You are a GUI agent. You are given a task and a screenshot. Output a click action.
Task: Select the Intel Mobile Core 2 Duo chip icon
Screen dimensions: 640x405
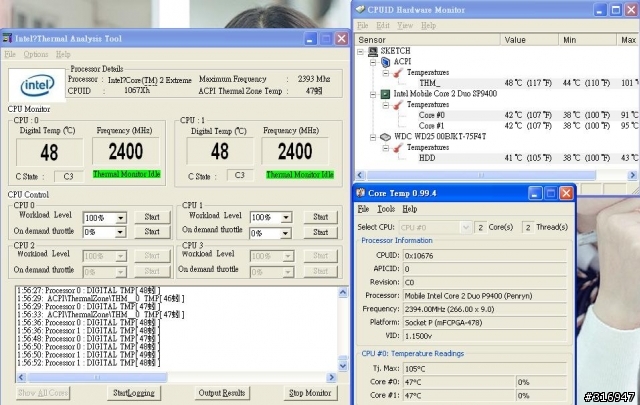click(385, 94)
